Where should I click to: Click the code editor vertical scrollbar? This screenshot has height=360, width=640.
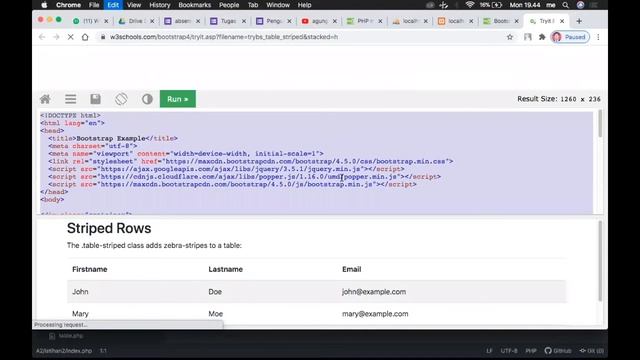click(600, 124)
